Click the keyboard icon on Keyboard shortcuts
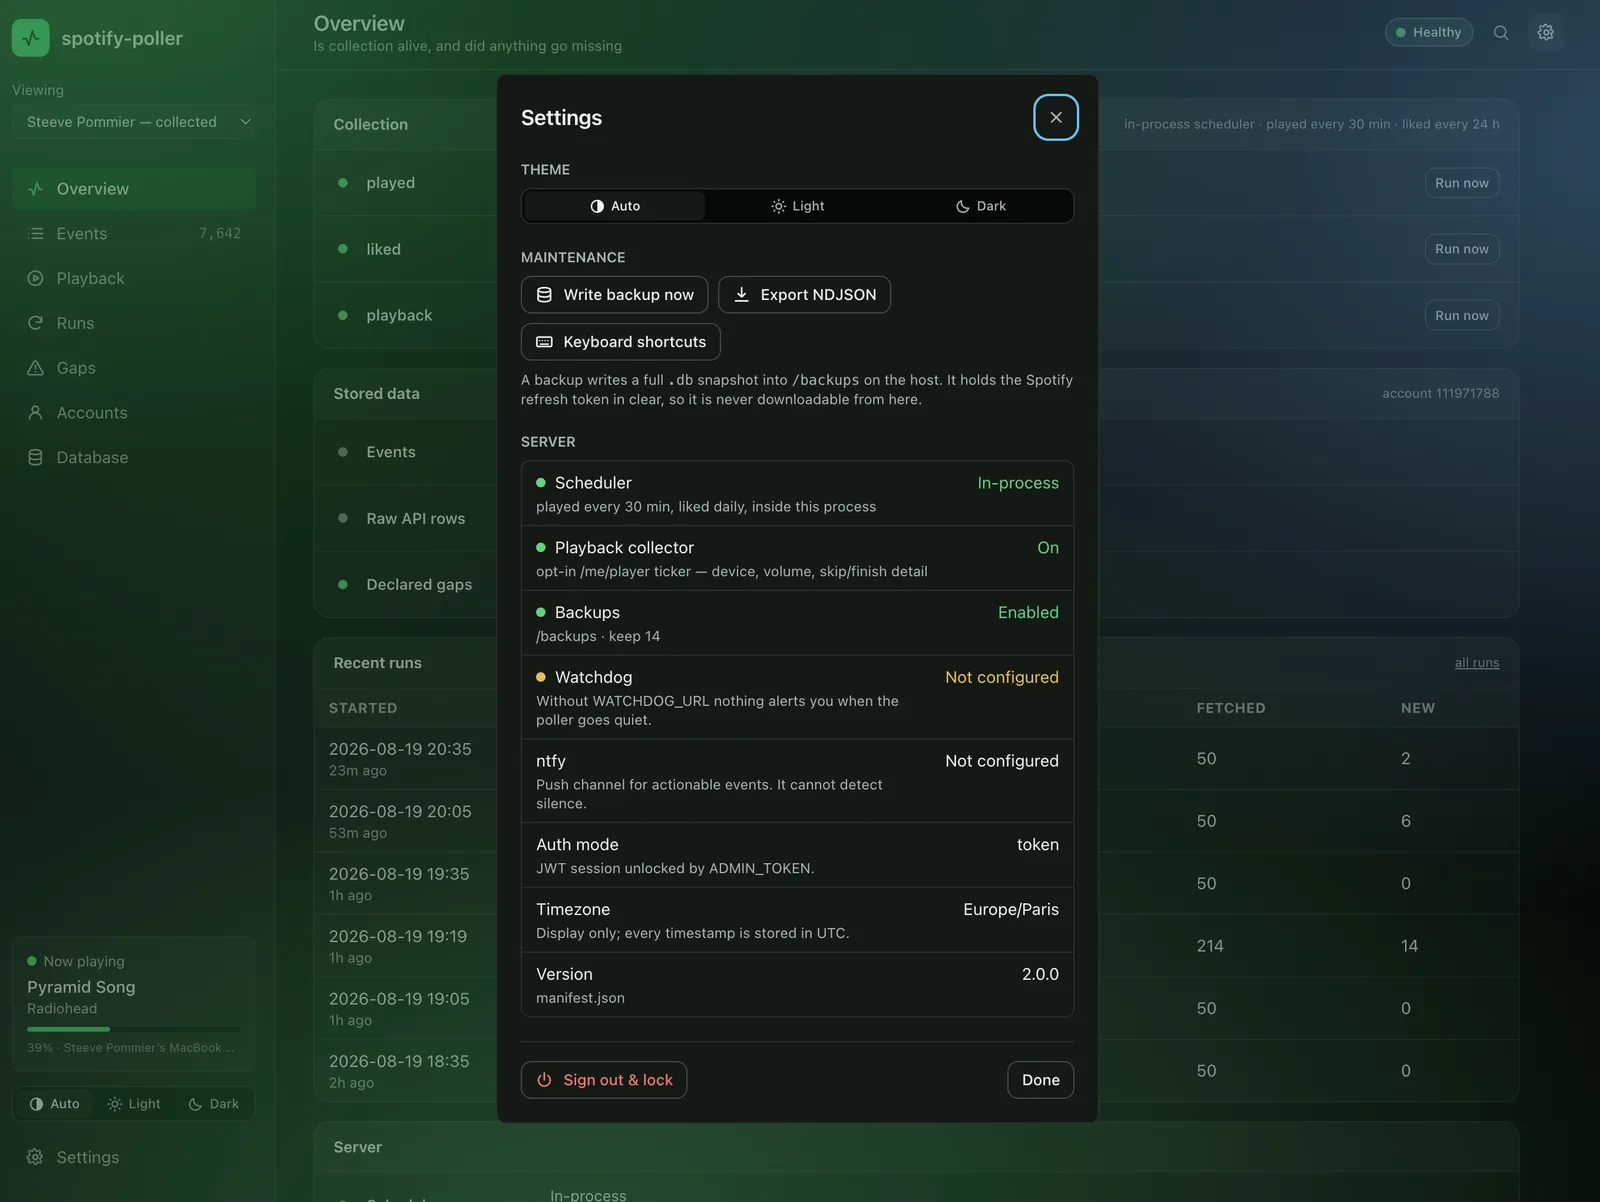This screenshot has height=1202, width=1600. tap(544, 342)
